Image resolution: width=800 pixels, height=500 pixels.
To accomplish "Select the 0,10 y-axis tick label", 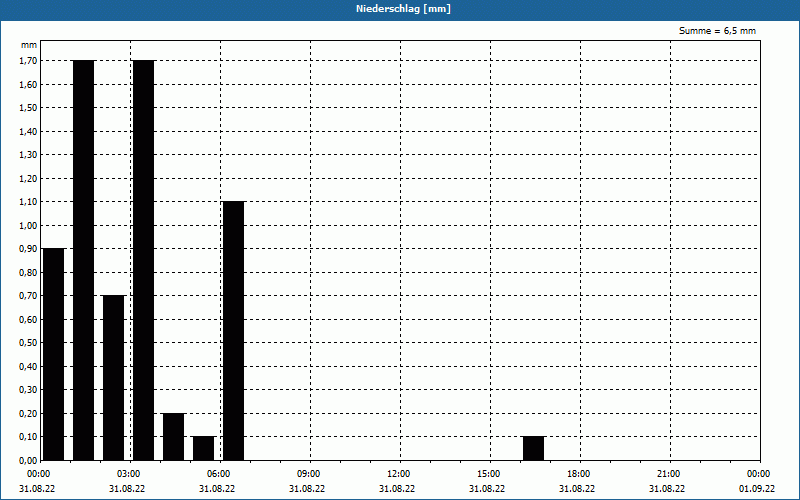I will pos(28,437).
